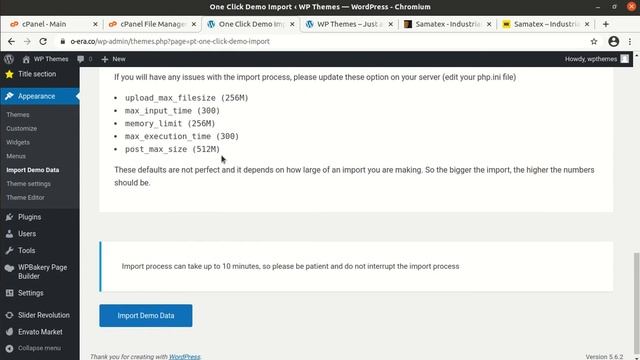Go back with browser back arrow

[11, 41]
